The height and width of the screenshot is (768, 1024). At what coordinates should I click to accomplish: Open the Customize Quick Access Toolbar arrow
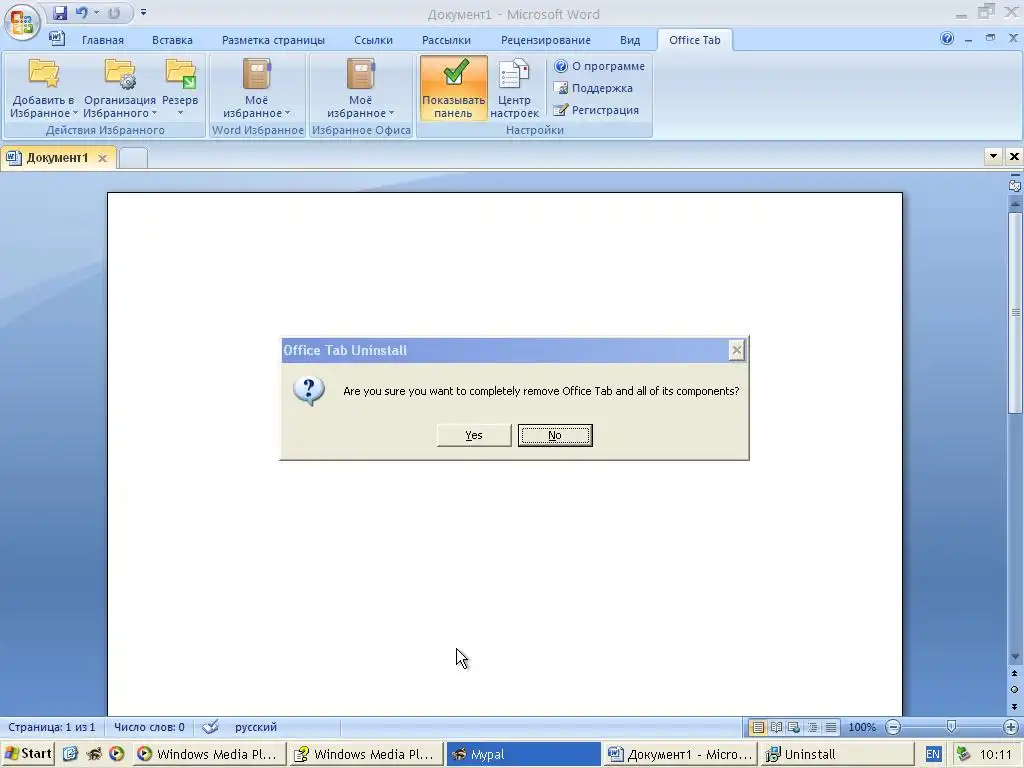(143, 12)
